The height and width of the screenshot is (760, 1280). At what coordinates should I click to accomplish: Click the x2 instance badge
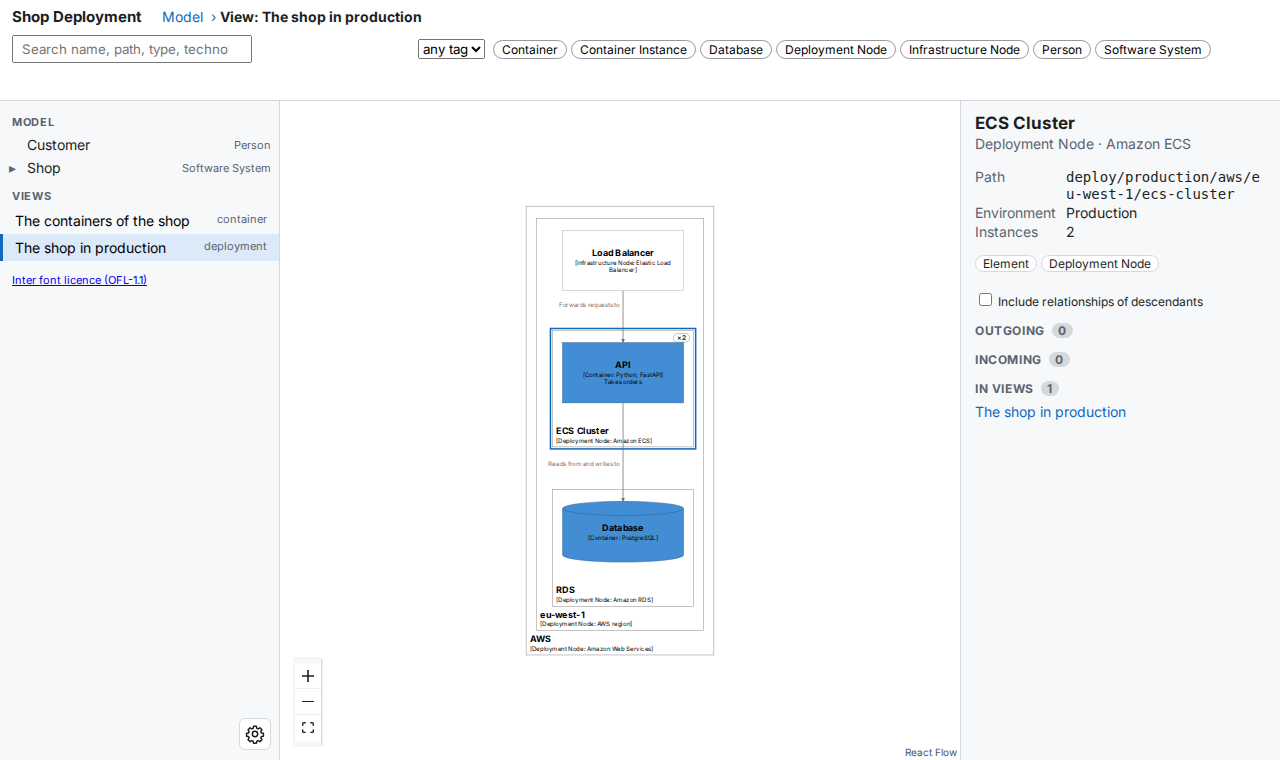point(682,338)
